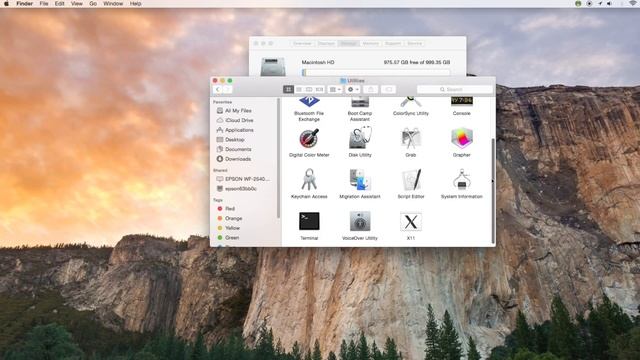640x360 pixels.
Task: Switch to Overview tab in About window
Action: point(302,43)
